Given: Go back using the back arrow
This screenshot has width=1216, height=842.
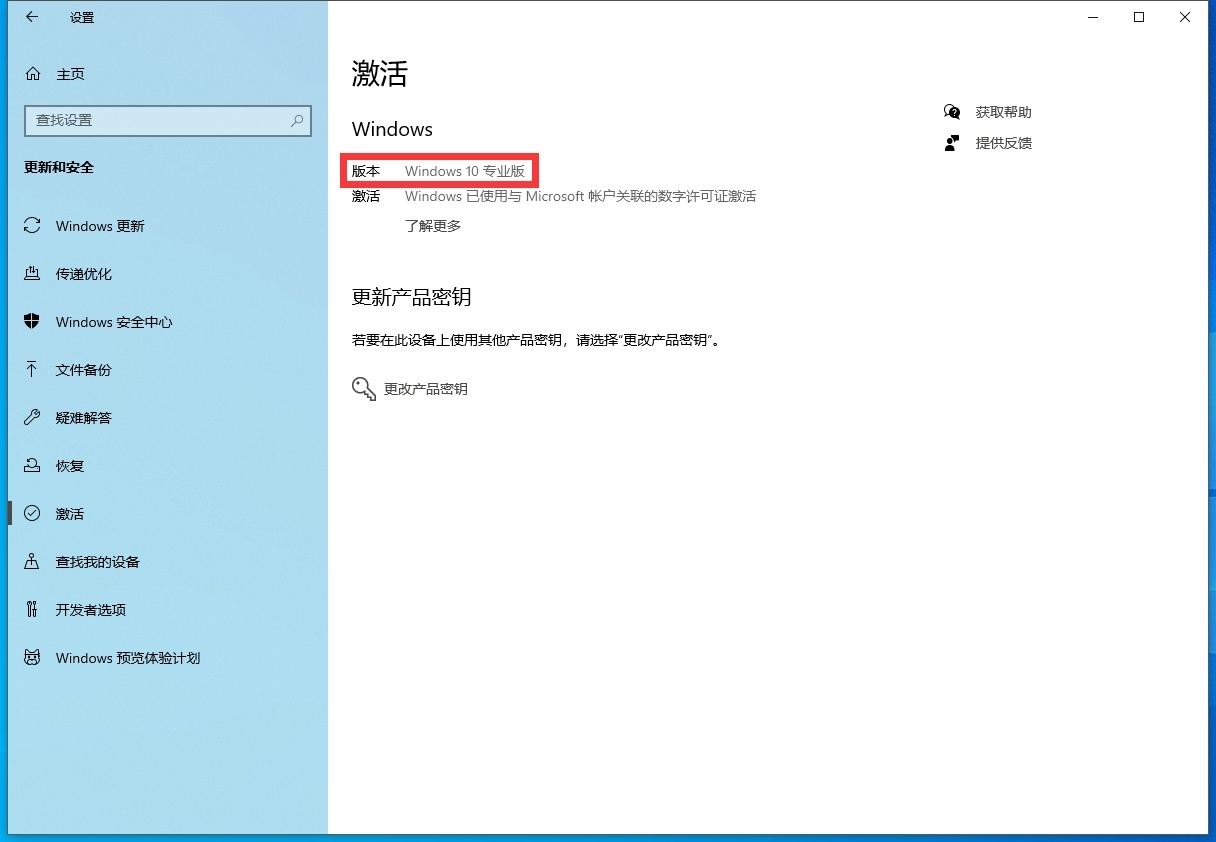Looking at the screenshot, I should click(32, 17).
